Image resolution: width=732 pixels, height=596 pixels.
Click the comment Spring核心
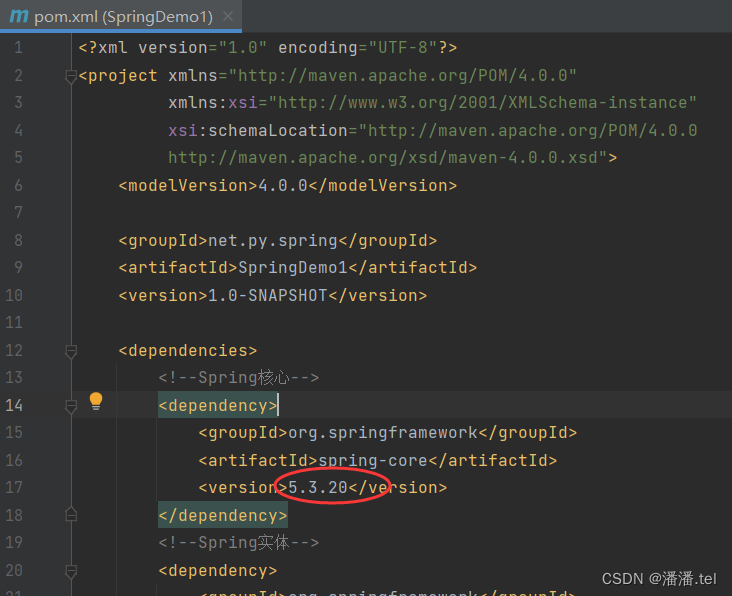(239, 378)
